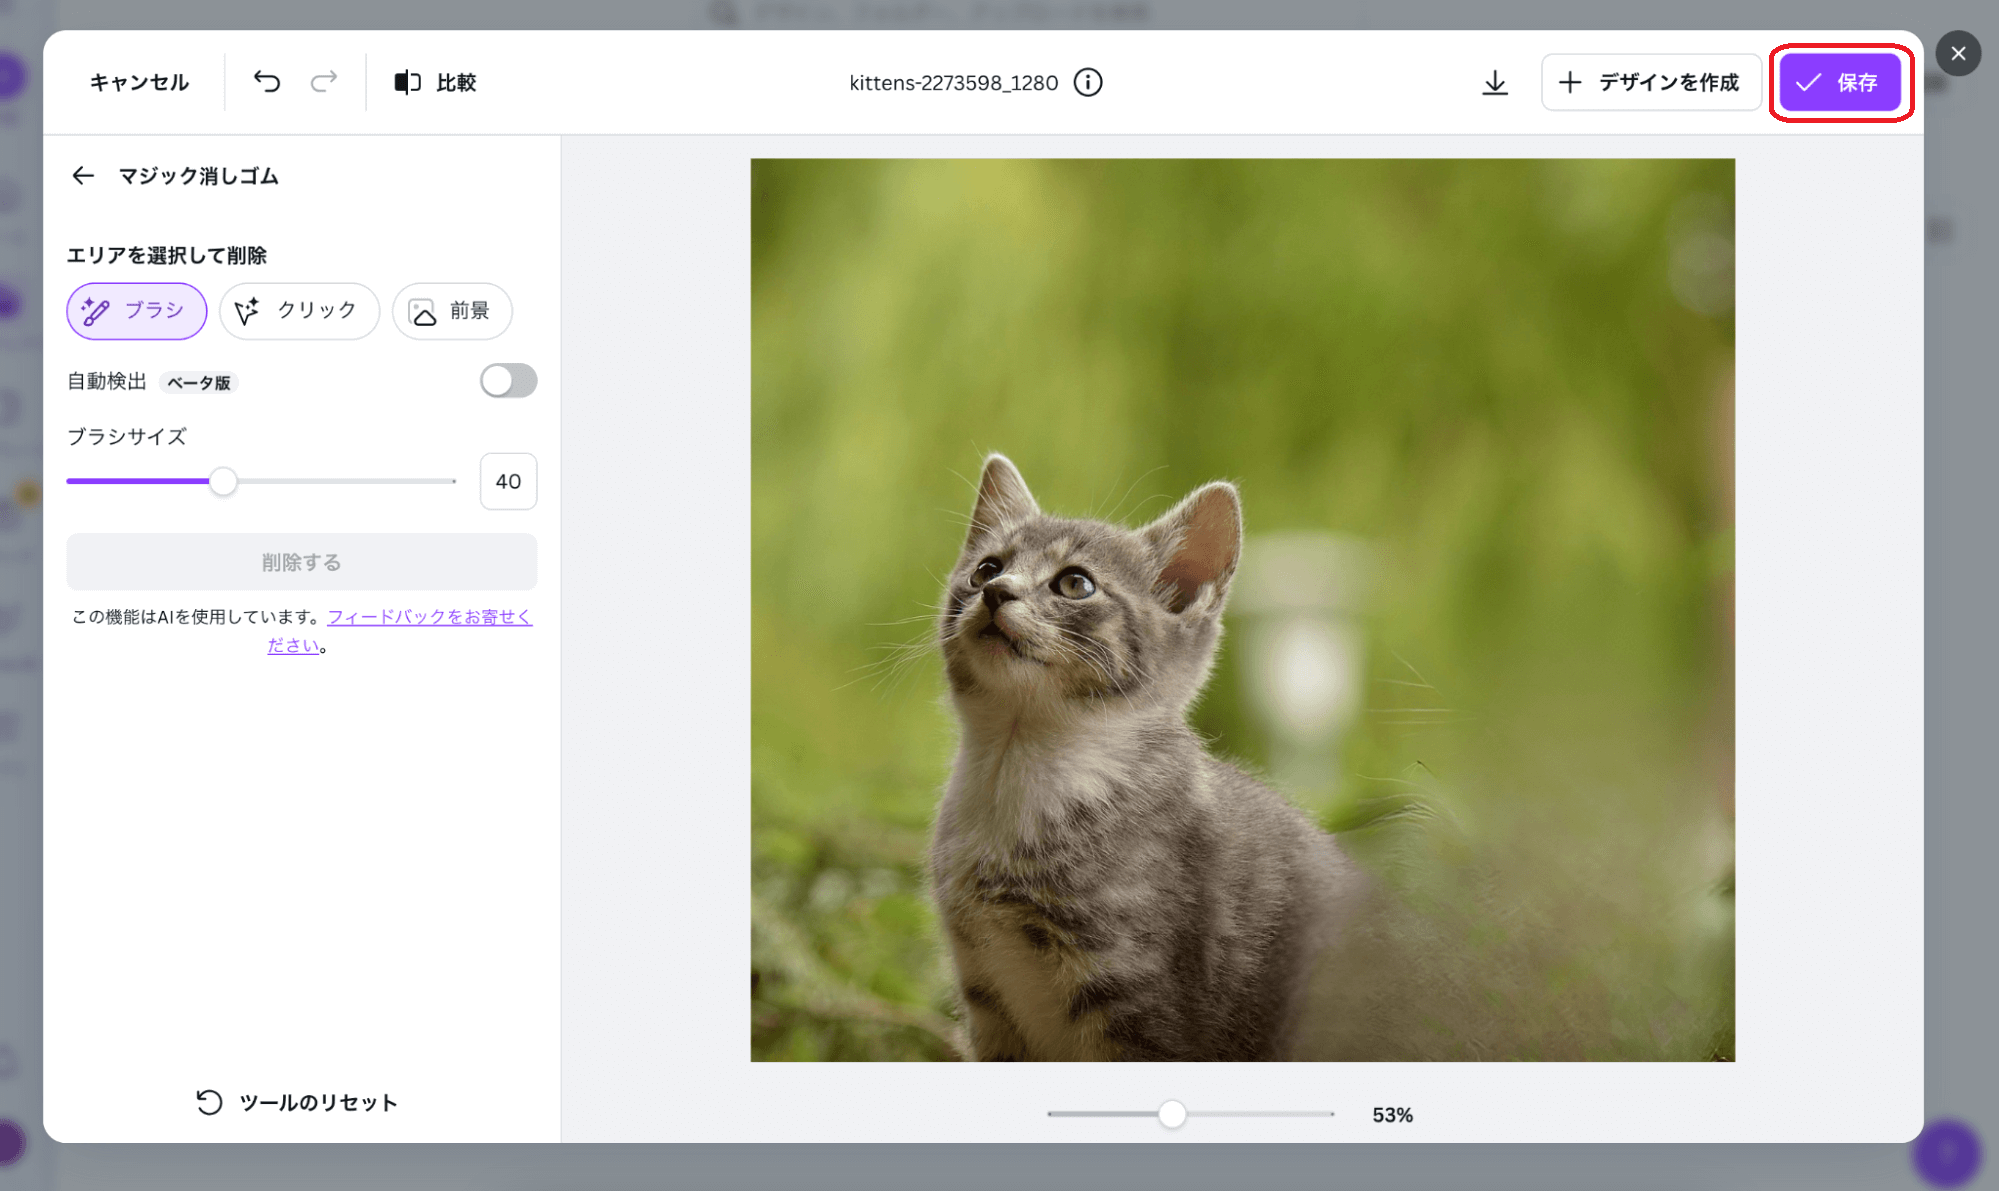The image size is (1999, 1191).
Task: Click the マジック消しゴム panel title
Action: [197, 176]
